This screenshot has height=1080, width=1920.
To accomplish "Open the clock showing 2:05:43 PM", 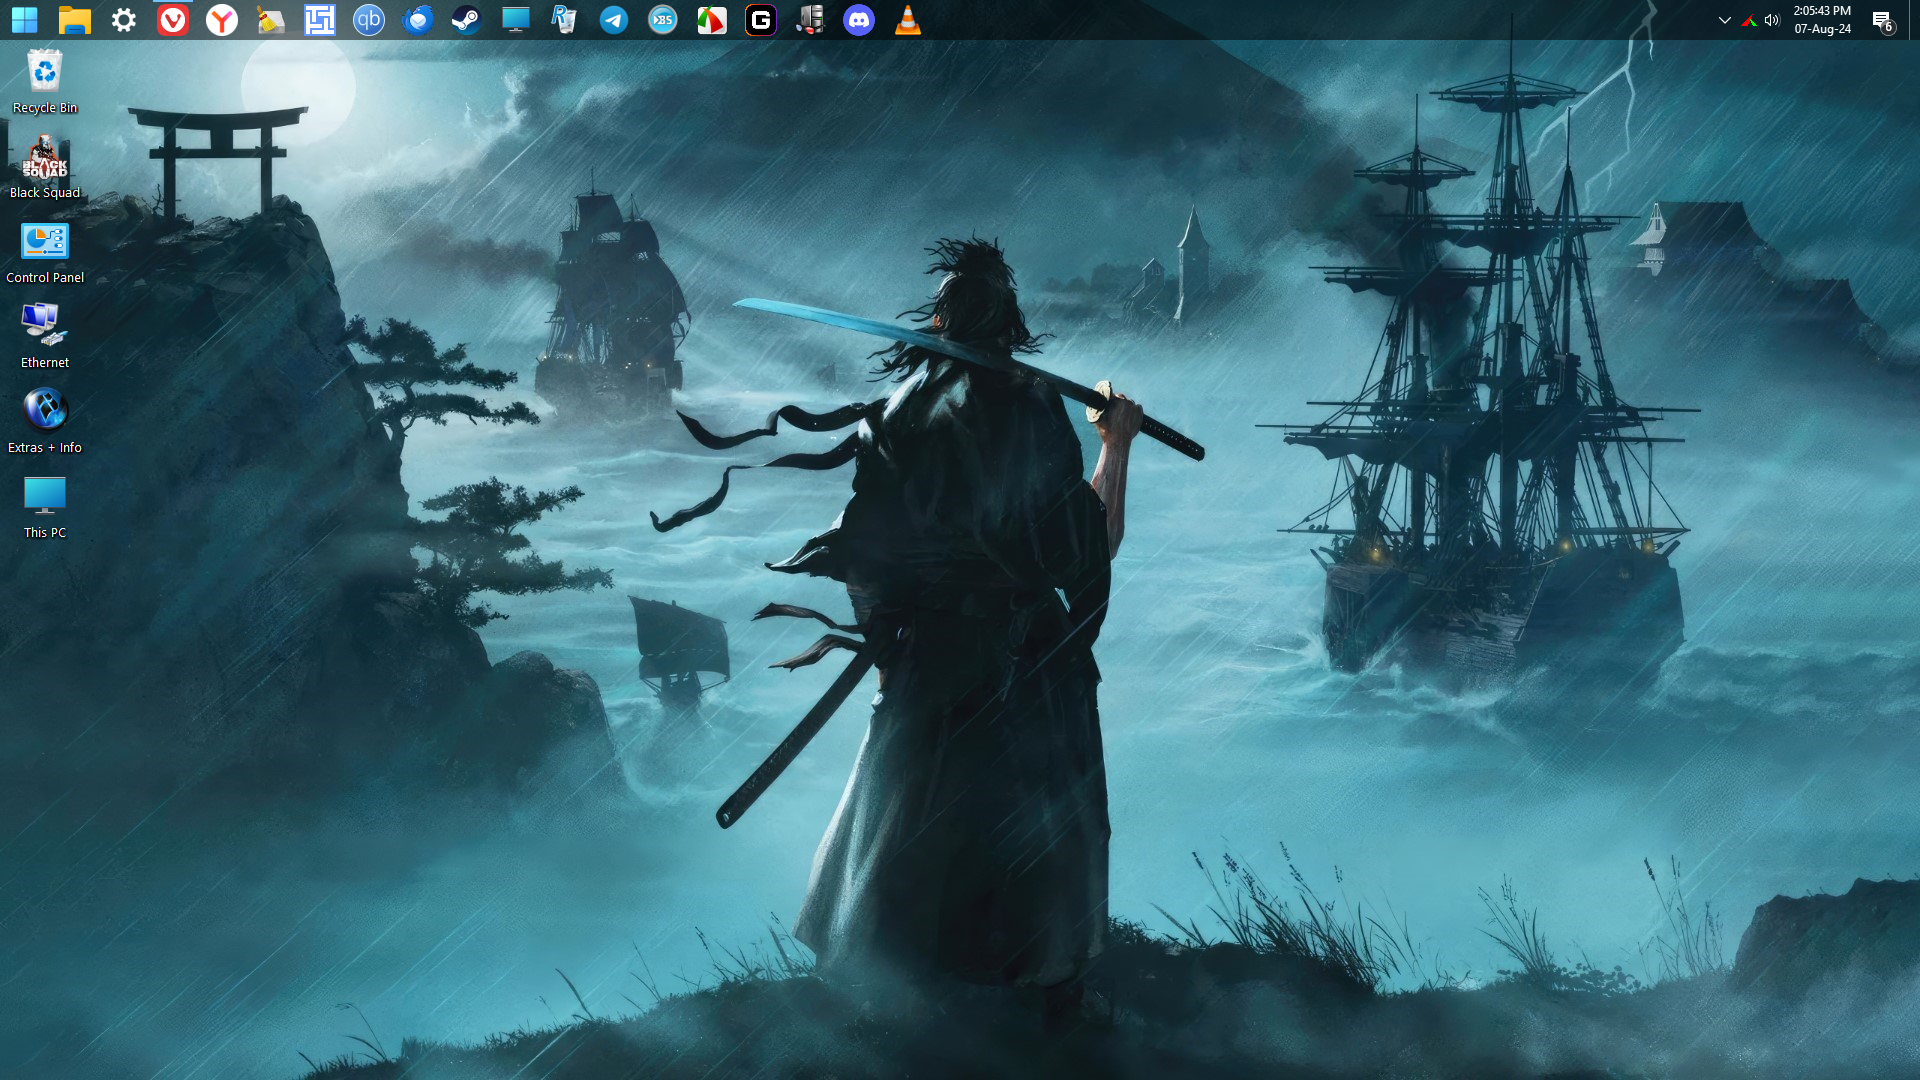I will 1822,20.
